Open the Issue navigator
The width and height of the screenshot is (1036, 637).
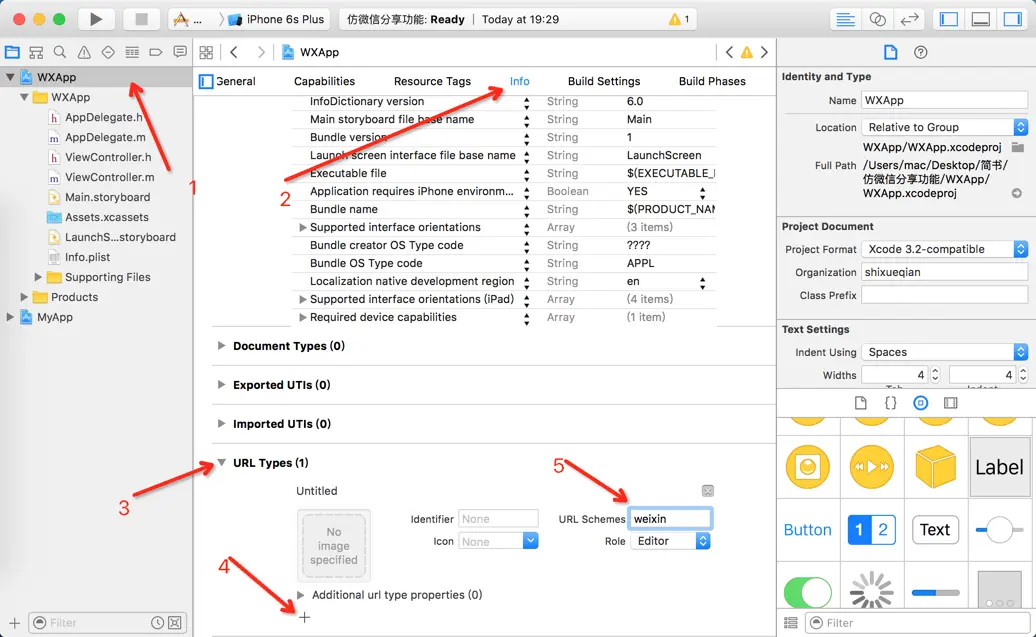click(x=84, y=52)
